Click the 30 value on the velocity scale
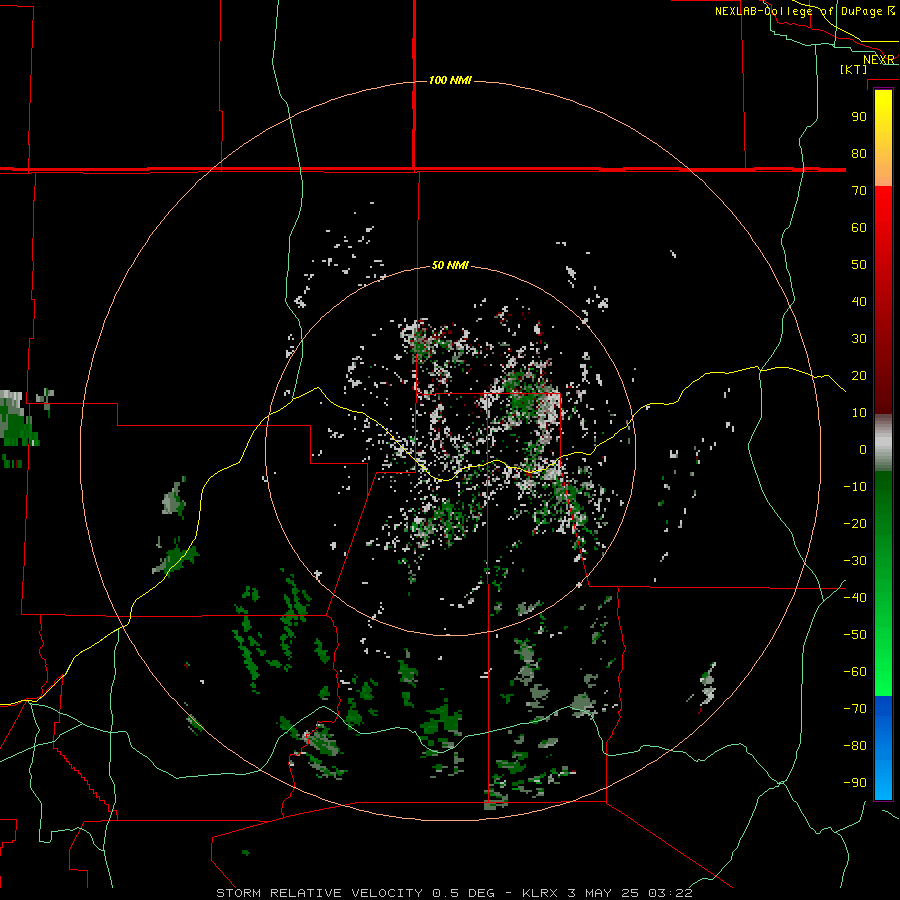 859,339
